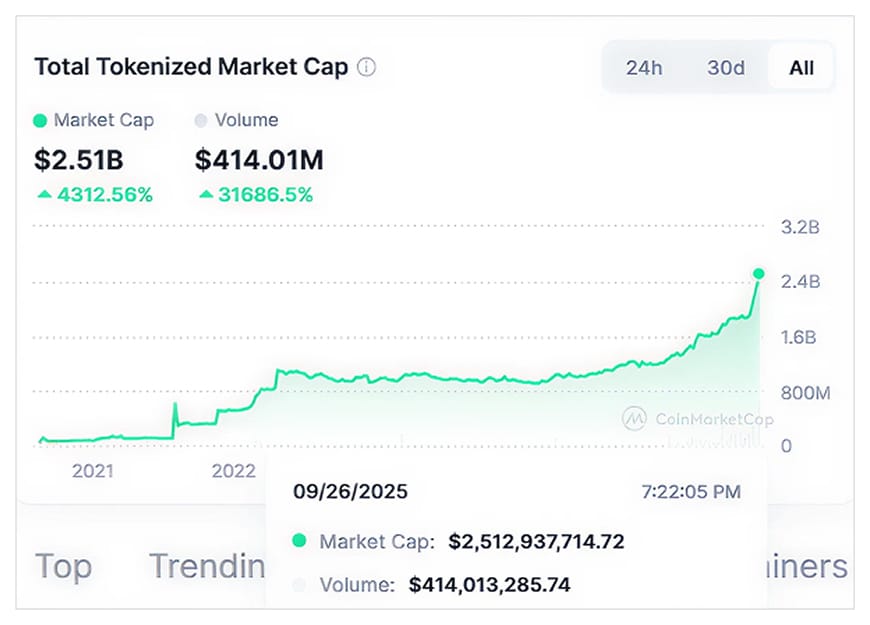Click the 2022 label on the time axis

click(233, 471)
